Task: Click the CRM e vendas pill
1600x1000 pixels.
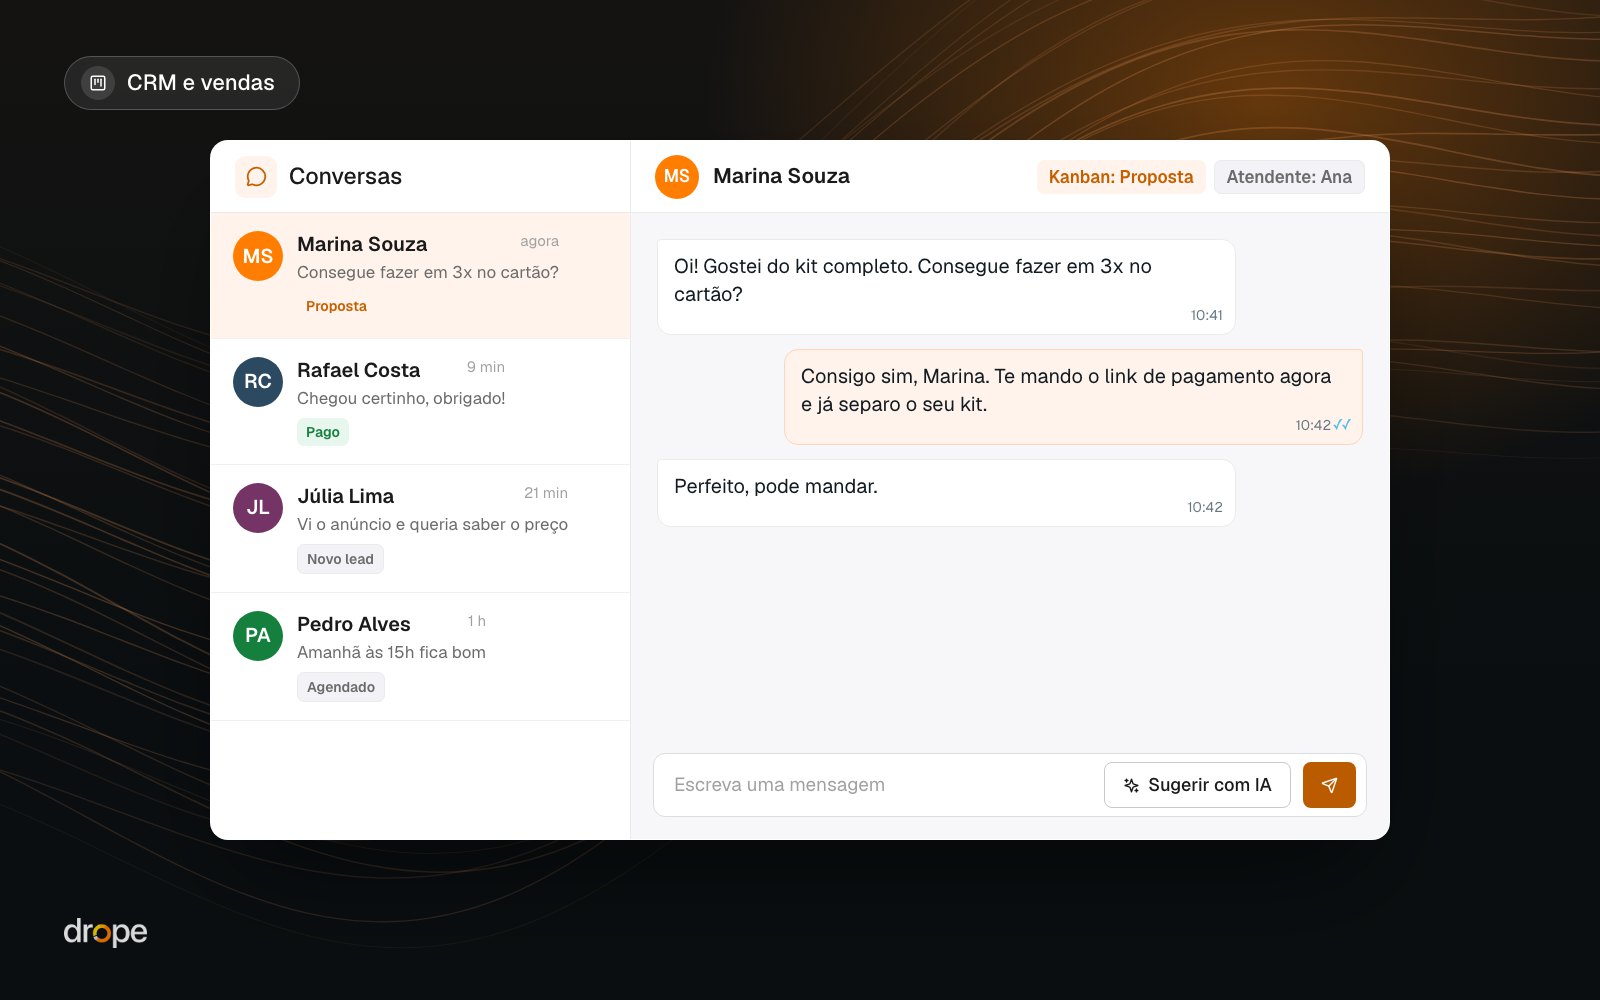Action: (182, 83)
